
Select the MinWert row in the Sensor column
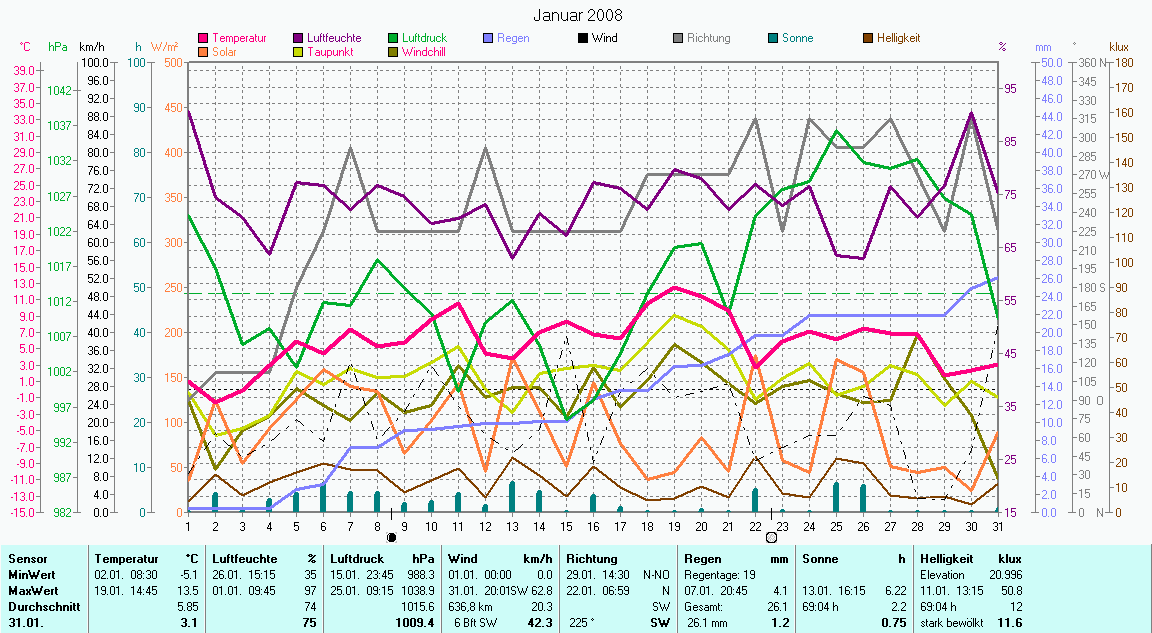(x=29, y=574)
